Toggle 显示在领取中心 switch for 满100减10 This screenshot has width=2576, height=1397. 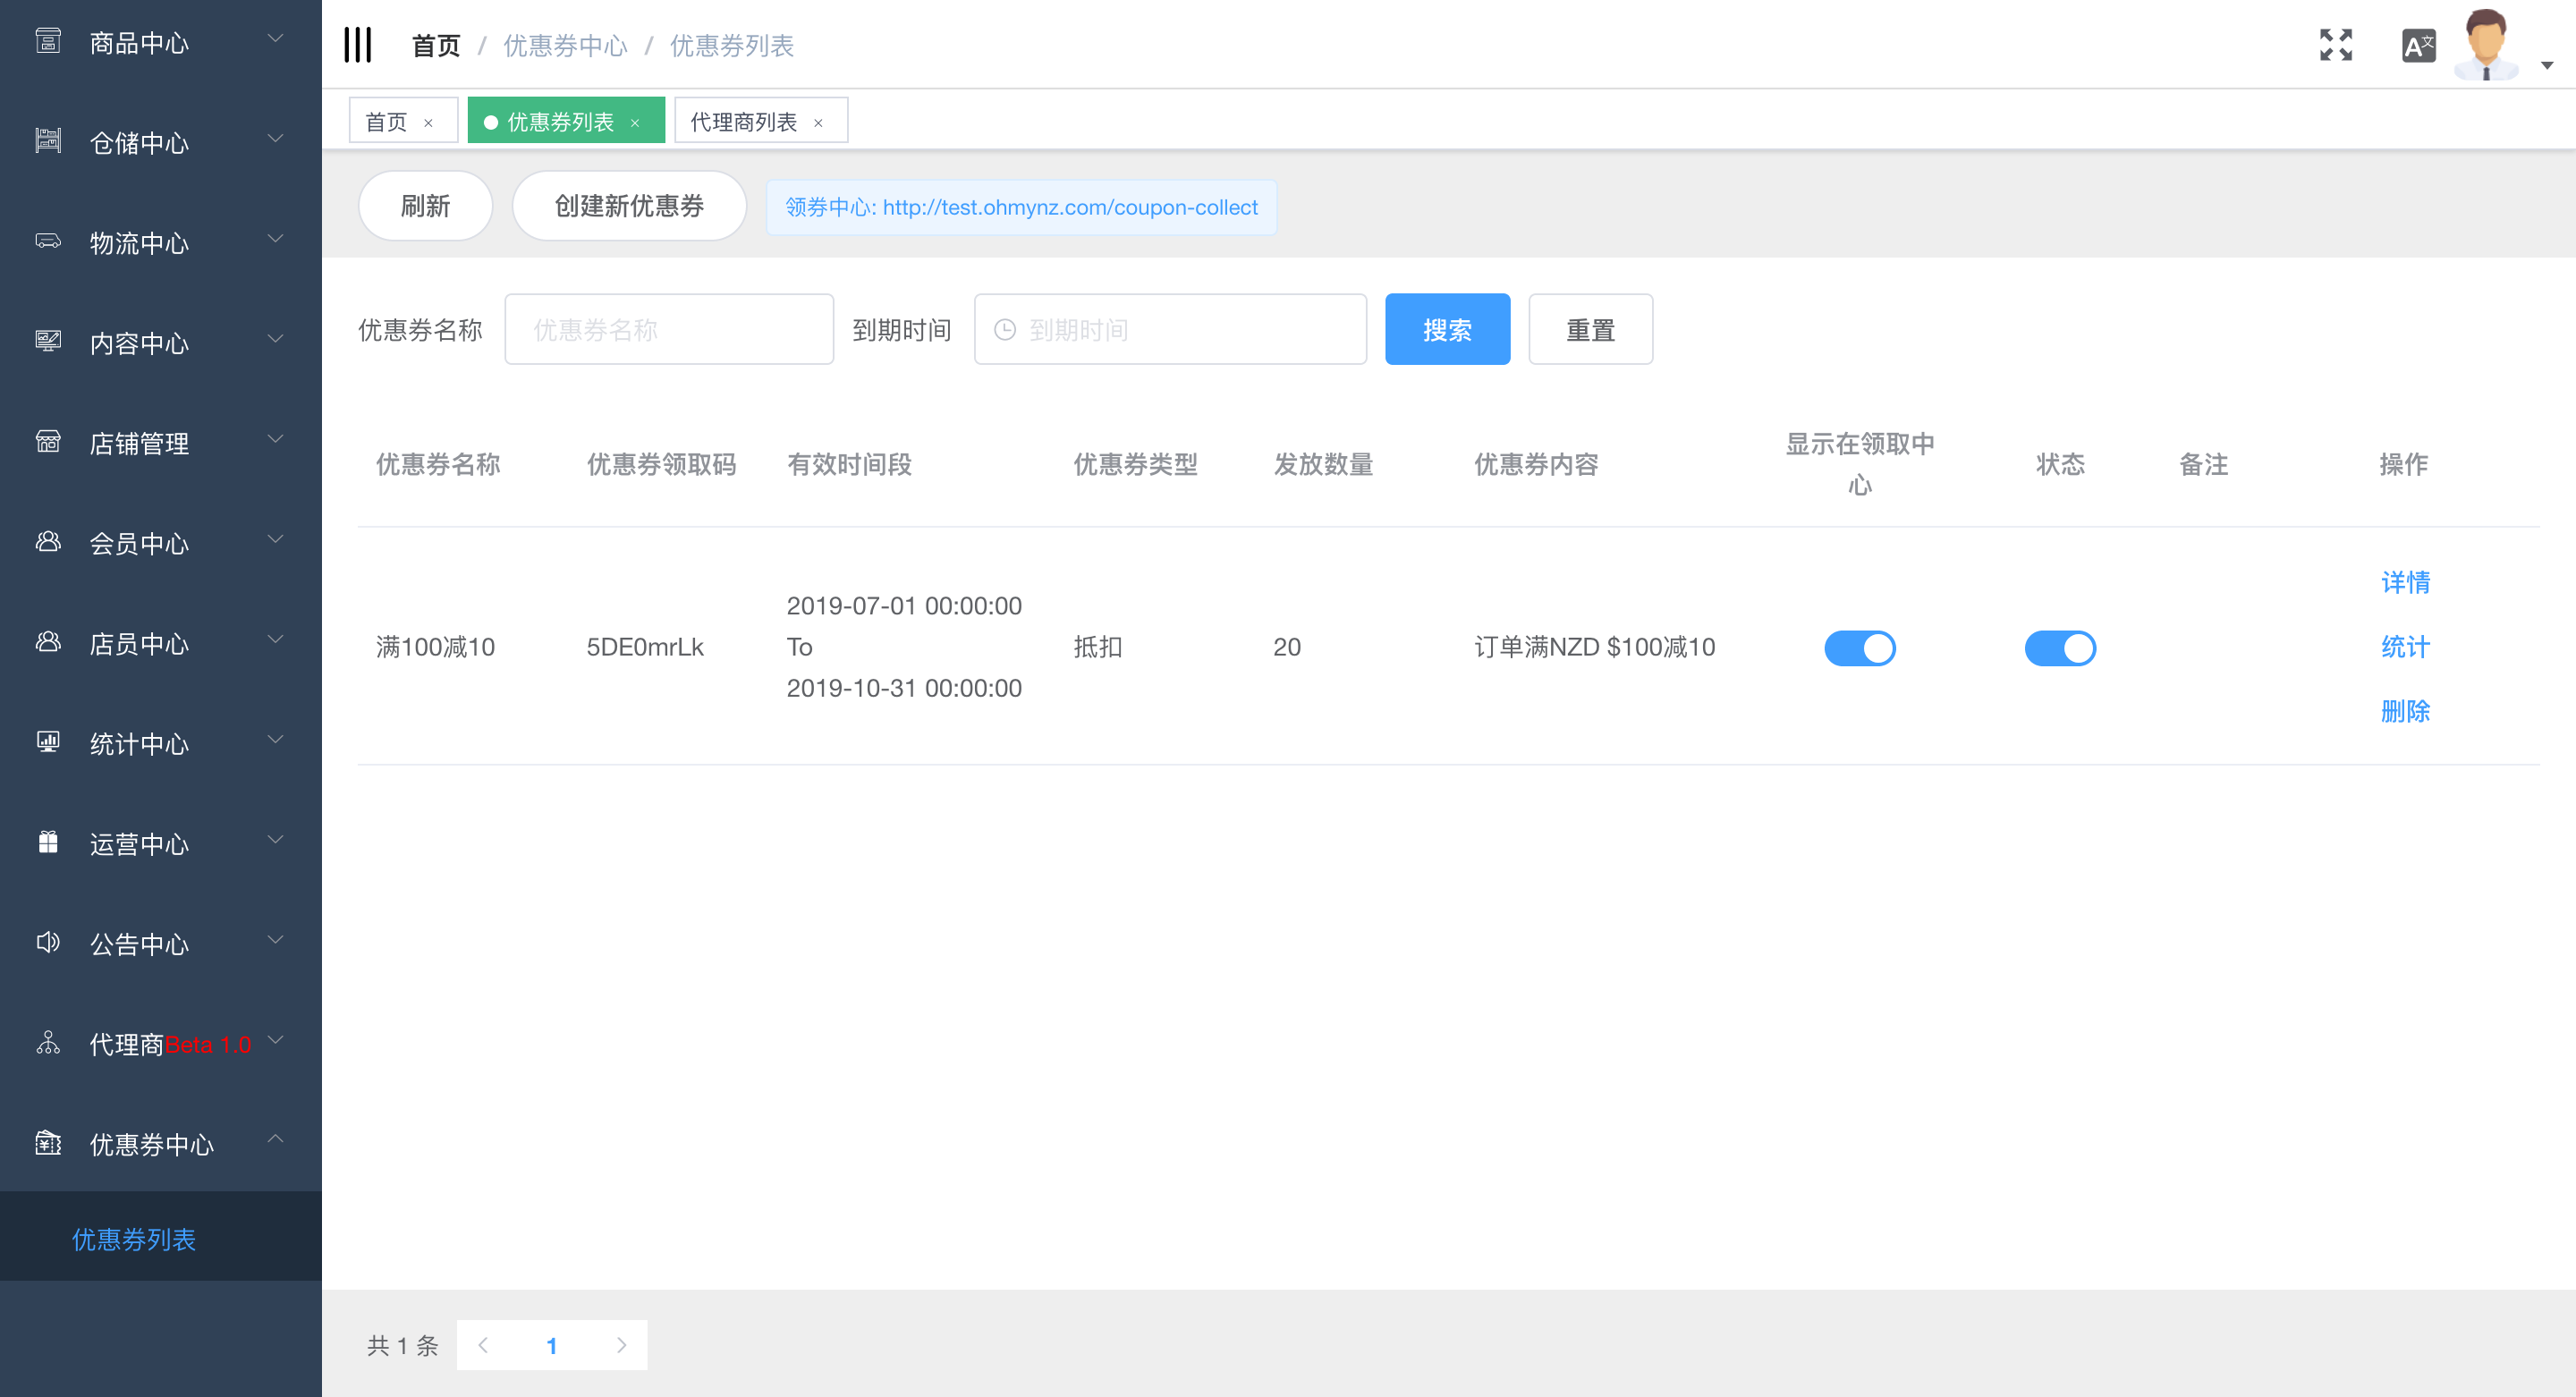point(1859,648)
